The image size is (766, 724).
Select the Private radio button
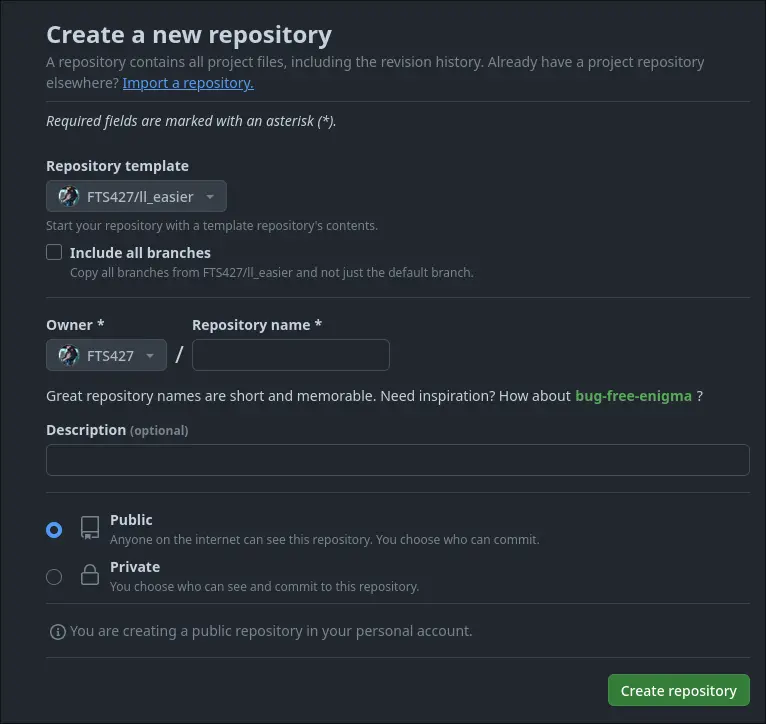54,576
